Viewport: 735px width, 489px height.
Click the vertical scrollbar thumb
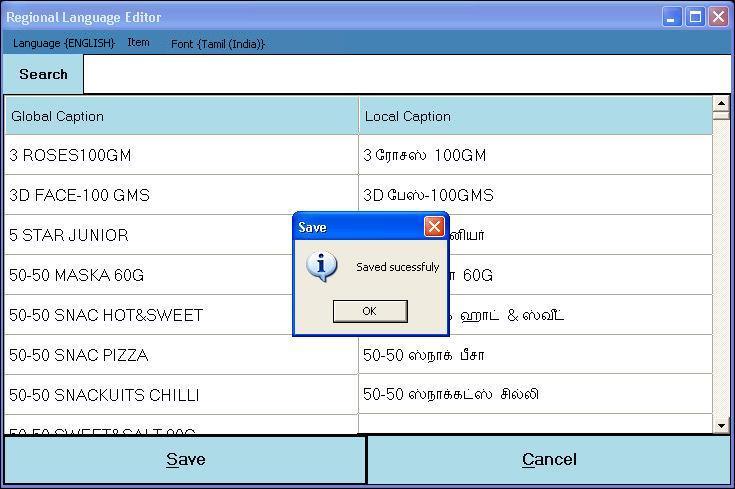click(x=721, y=115)
